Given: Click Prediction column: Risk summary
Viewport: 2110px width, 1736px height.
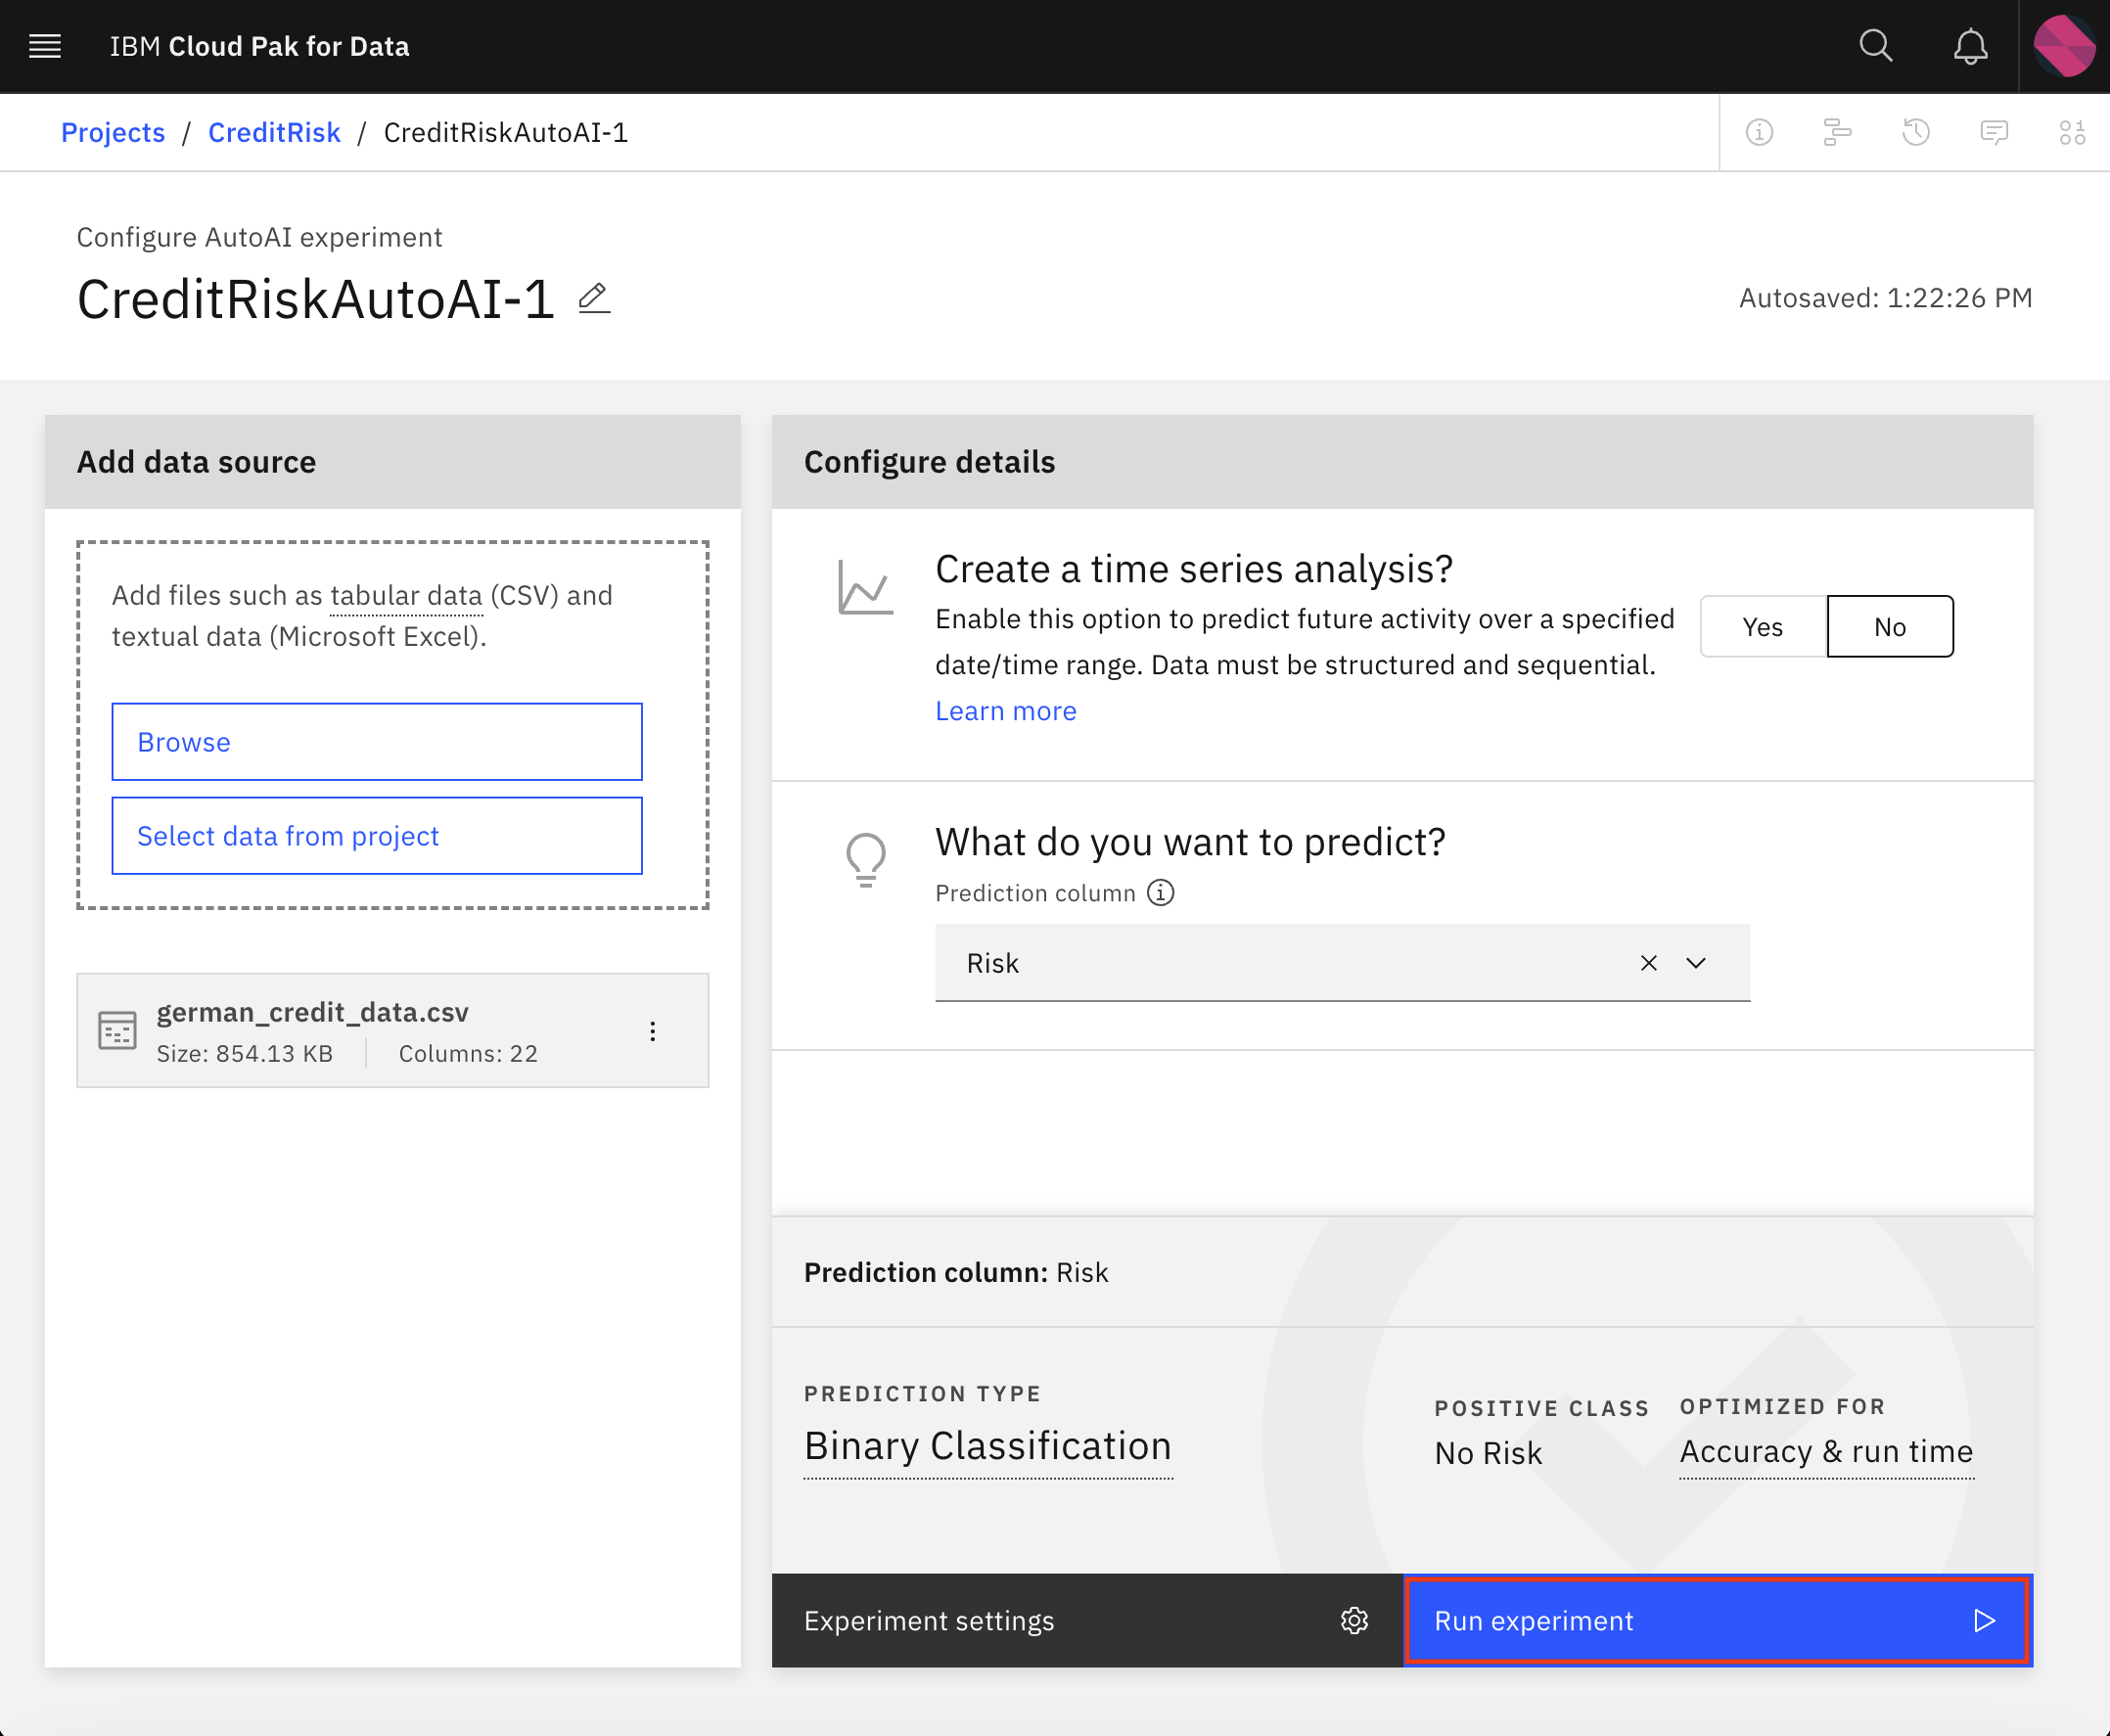Looking at the screenshot, I should click(956, 1272).
